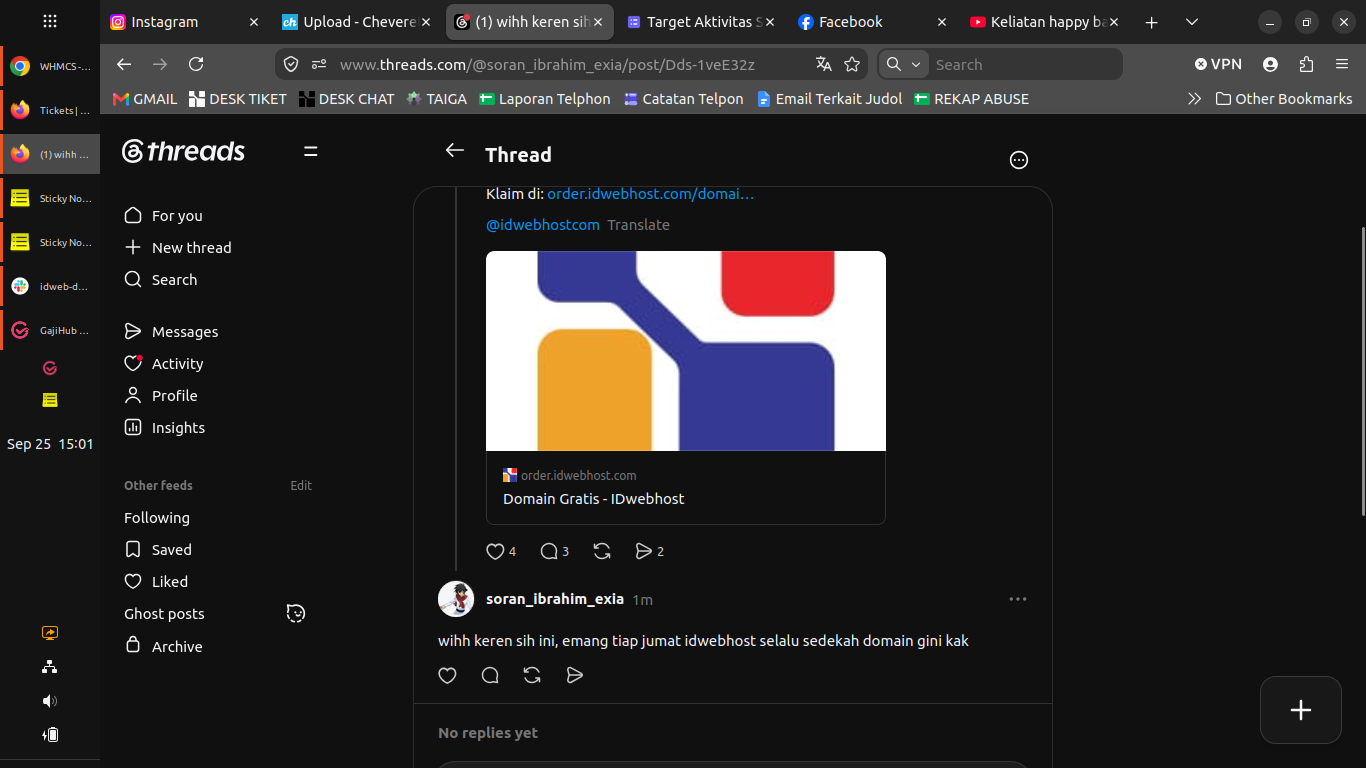Open the Domain Gratis preview image
The image size is (1366, 768).
click(x=686, y=351)
